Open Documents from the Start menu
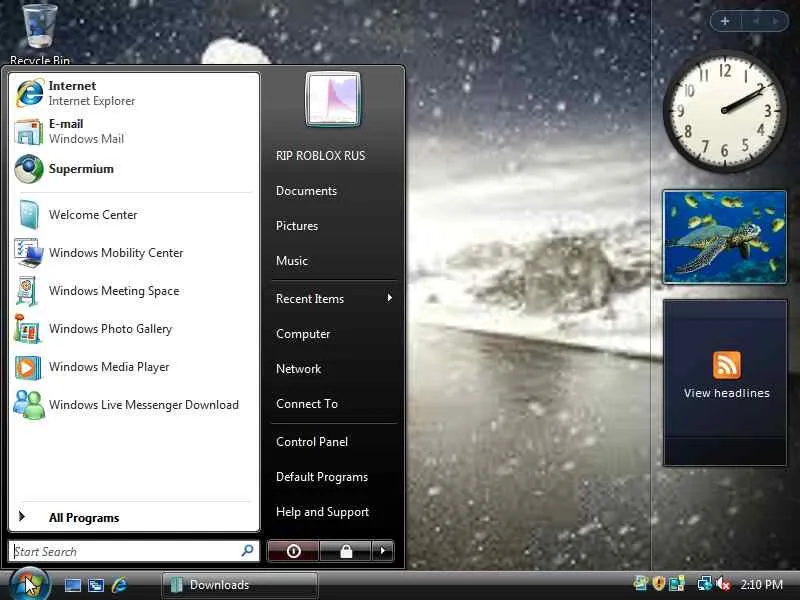This screenshot has width=800, height=600. [306, 191]
